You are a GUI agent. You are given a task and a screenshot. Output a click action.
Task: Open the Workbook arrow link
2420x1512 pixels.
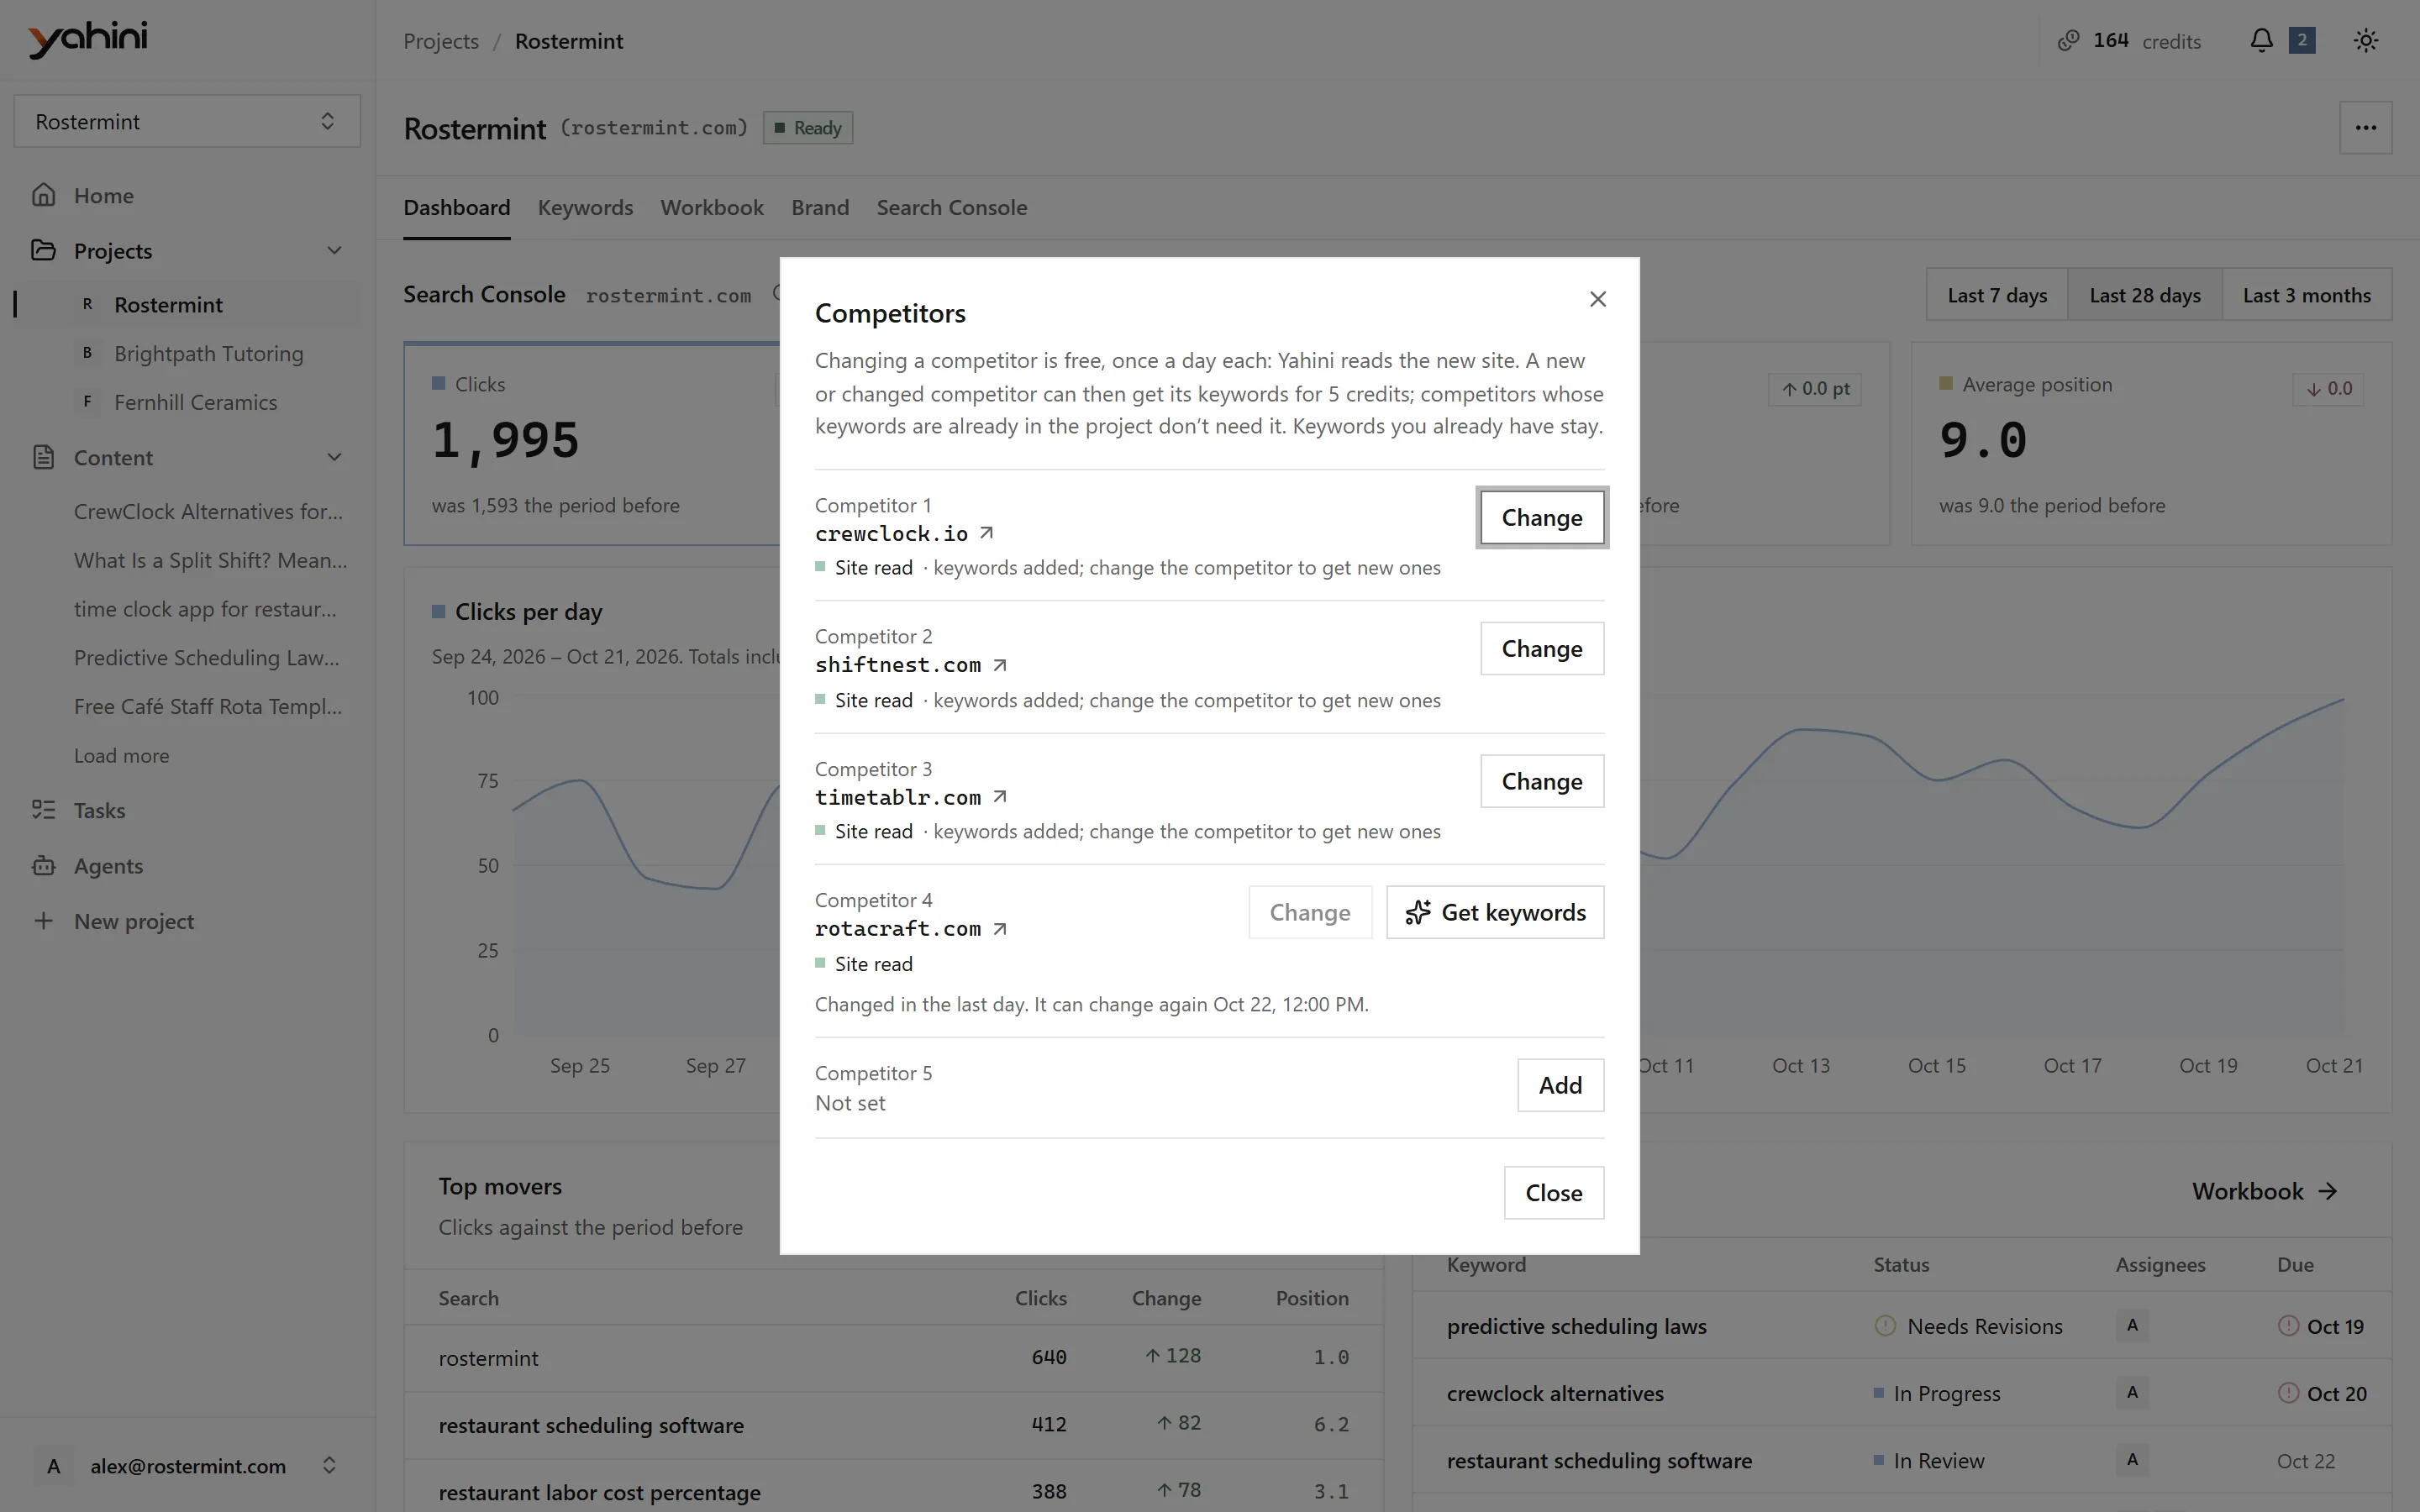click(2264, 1191)
